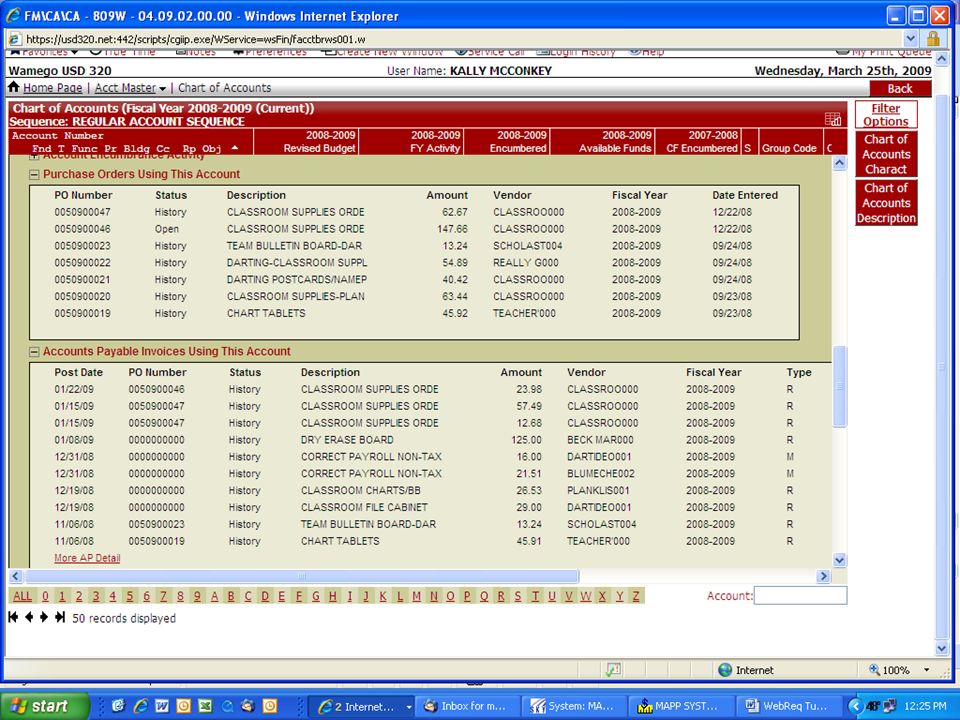Open Filter Options

pos(886,114)
